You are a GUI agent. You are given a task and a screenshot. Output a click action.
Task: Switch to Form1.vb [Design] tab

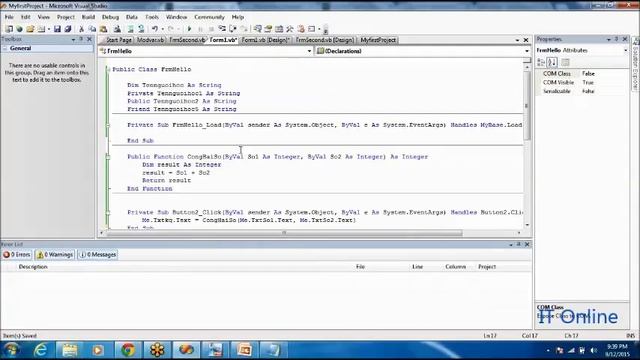[x=265, y=40]
